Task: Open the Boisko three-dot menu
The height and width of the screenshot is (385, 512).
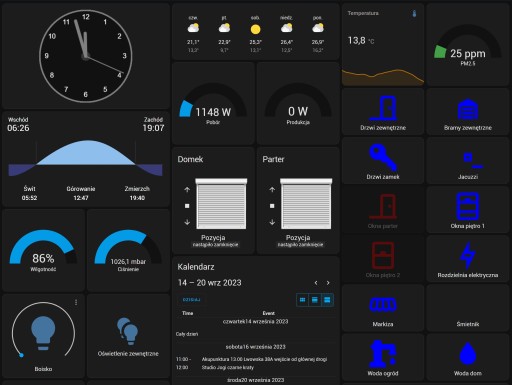Action: (x=76, y=302)
